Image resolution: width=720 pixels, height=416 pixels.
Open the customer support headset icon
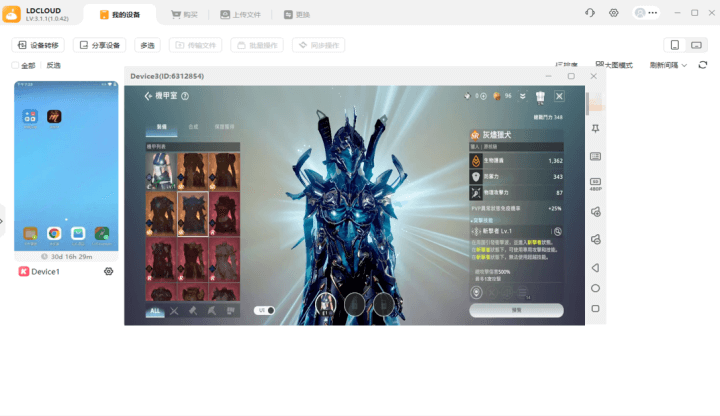tap(590, 13)
